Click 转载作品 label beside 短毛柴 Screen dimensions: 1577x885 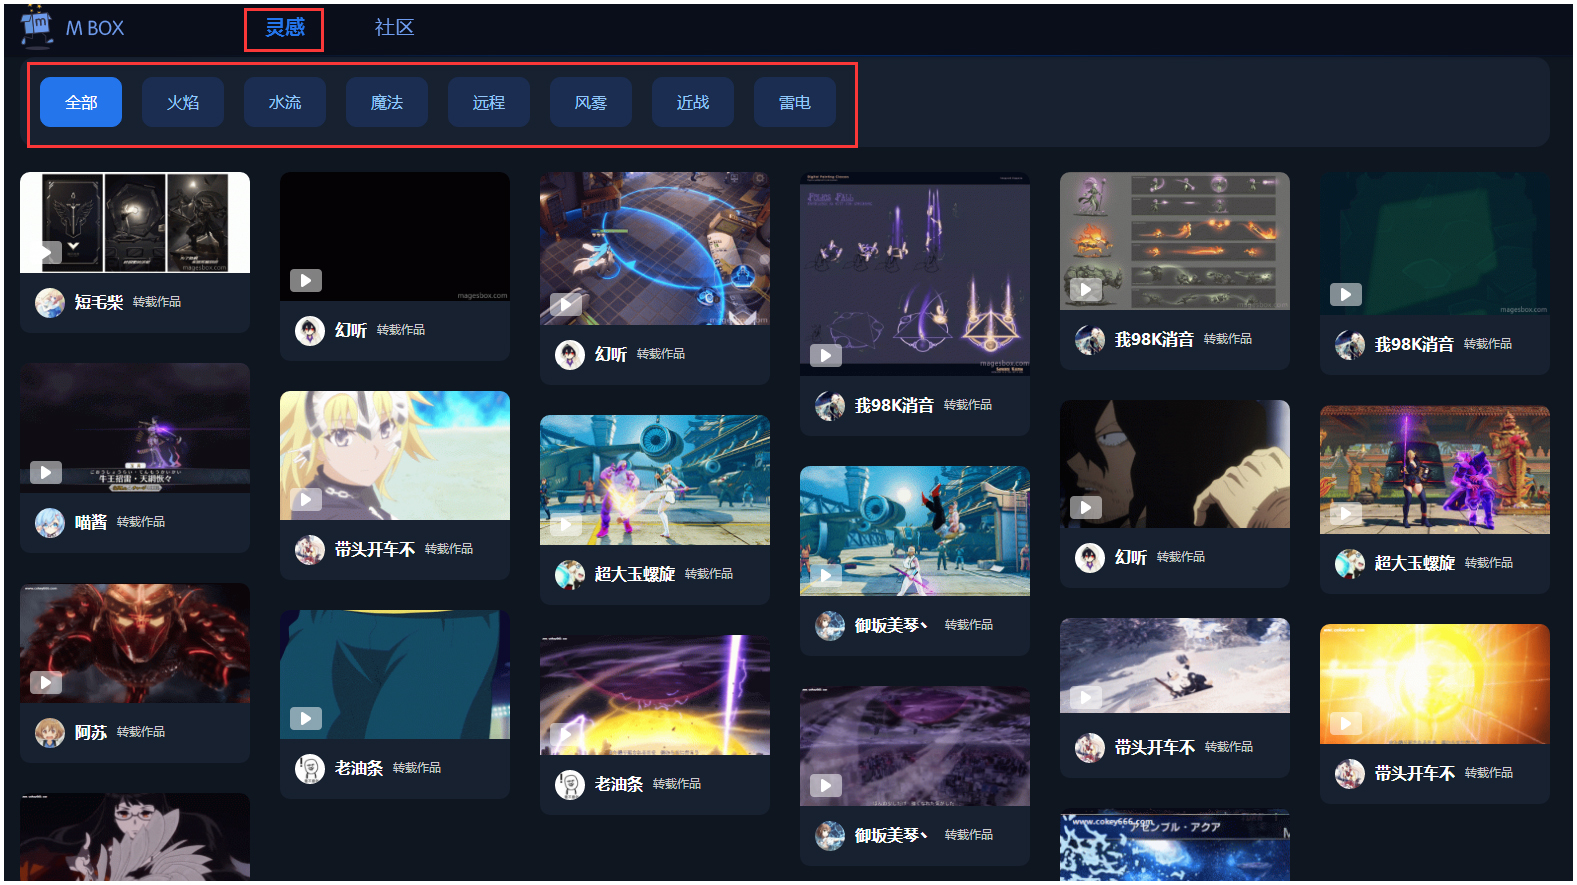click(157, 302)
